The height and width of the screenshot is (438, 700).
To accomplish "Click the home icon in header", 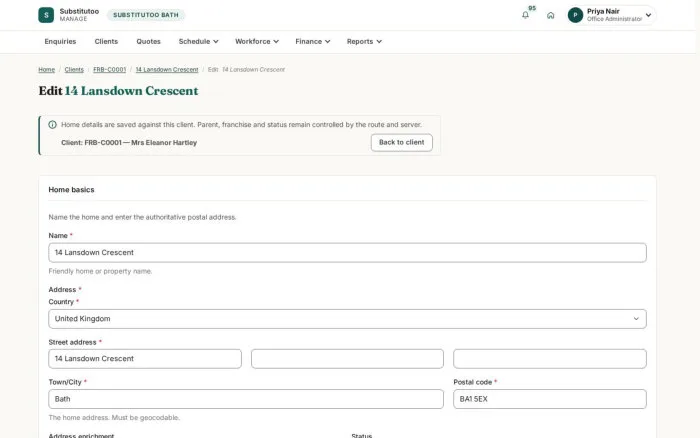I will click(550, 15).
